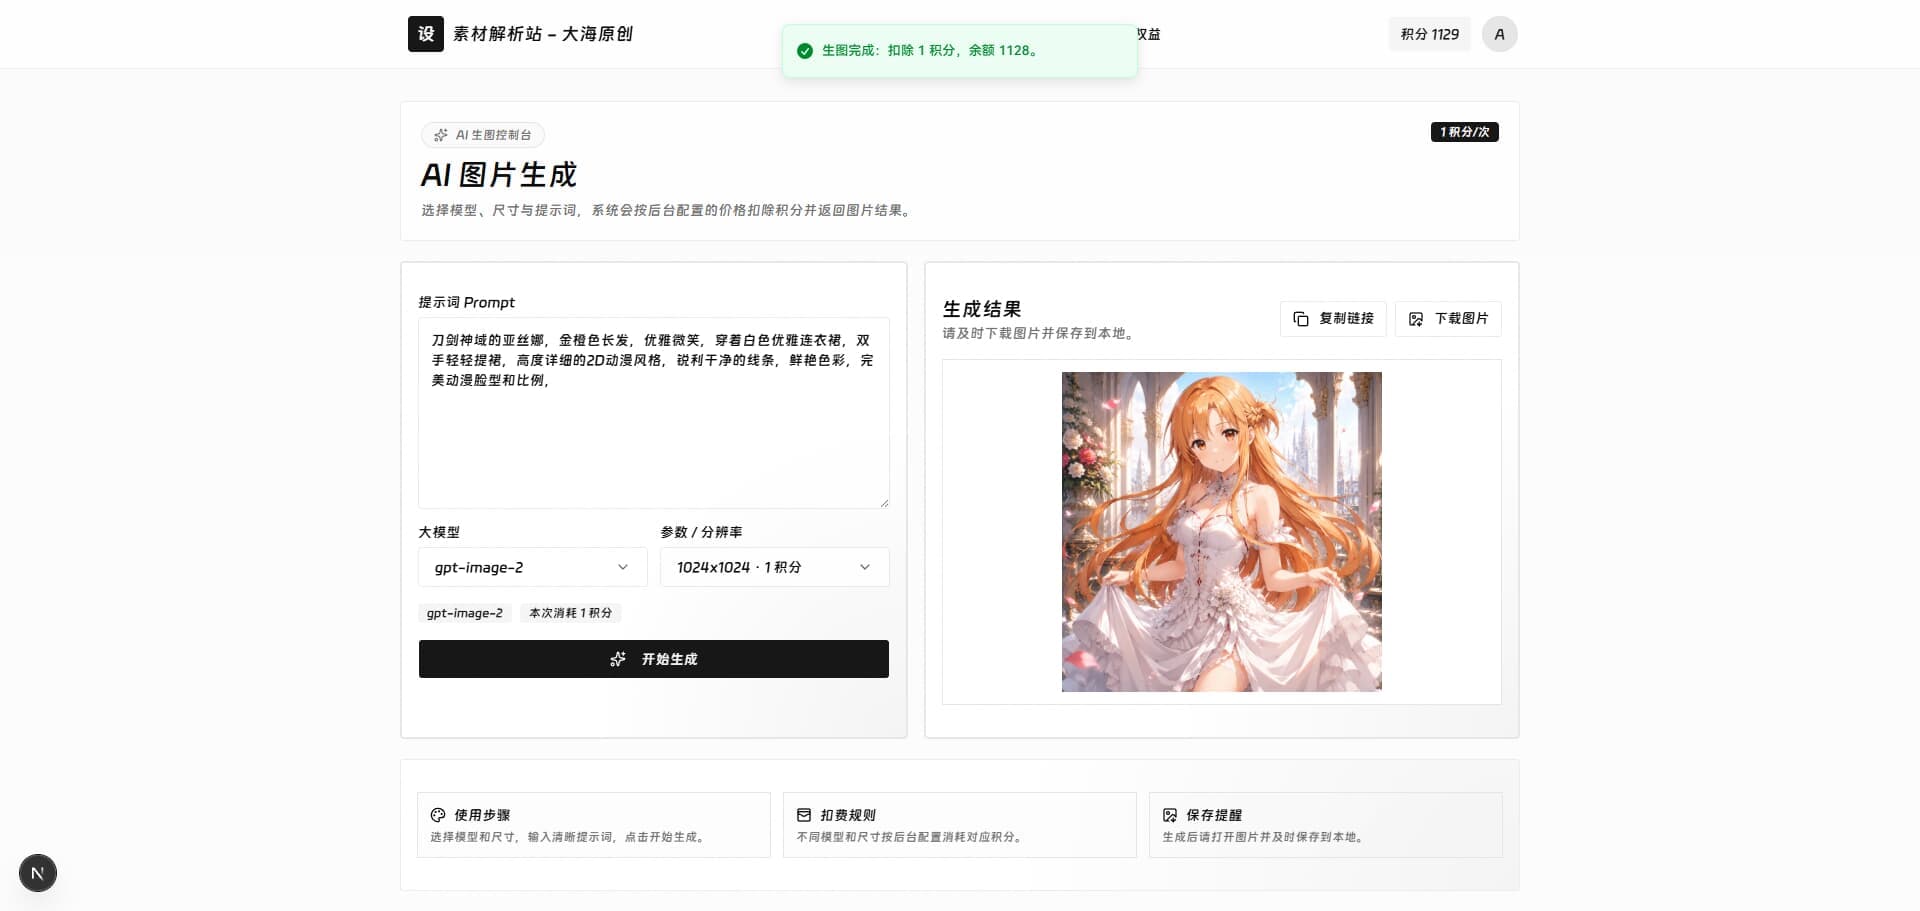The height and width of the screenshot is (911, 1920).
Task: Click the 提示词 Prompt label
Action: [x=467, y=302]
